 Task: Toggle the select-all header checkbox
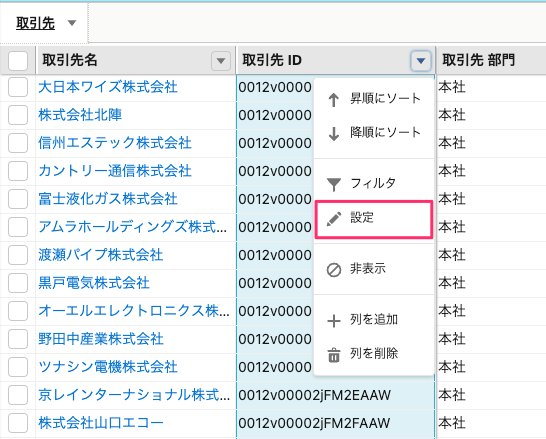[18, 61]
